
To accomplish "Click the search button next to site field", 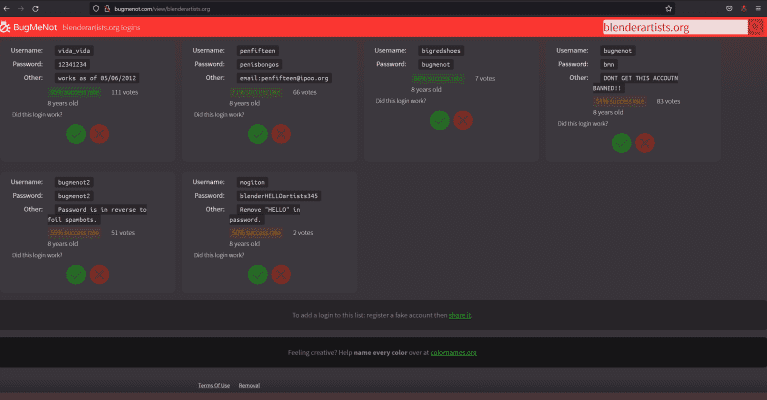I will [756, 27].
